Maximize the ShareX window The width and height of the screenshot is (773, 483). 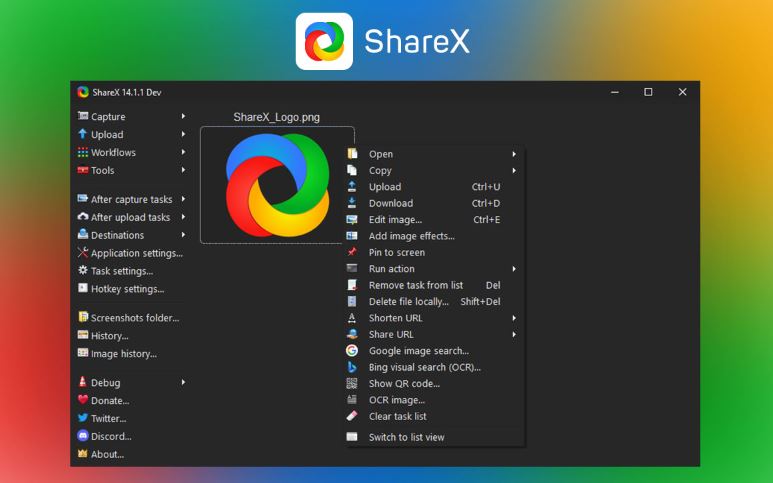648,92
